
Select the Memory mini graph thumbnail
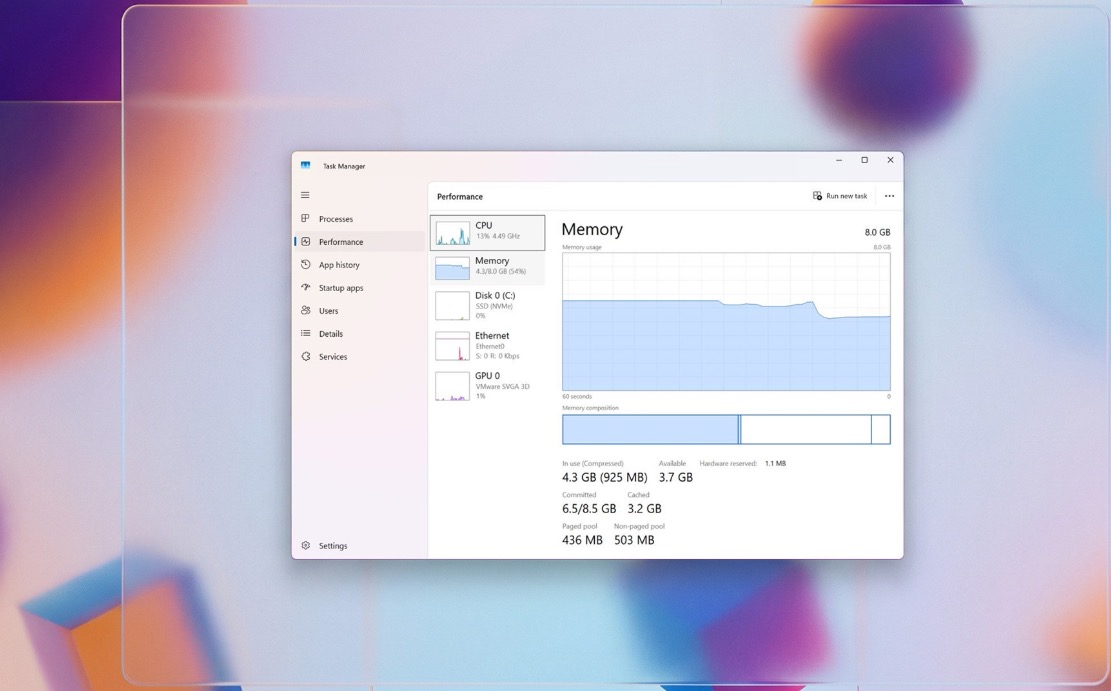pyautogui.click(x=452, y=268)
